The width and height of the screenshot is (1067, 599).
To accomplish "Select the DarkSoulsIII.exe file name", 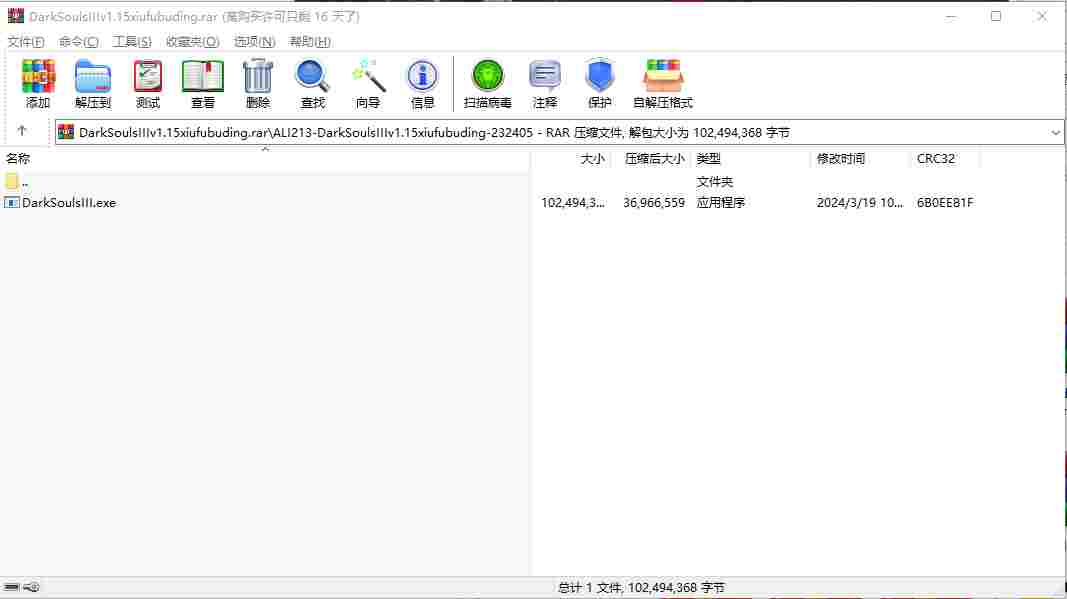I will point(69,203).
